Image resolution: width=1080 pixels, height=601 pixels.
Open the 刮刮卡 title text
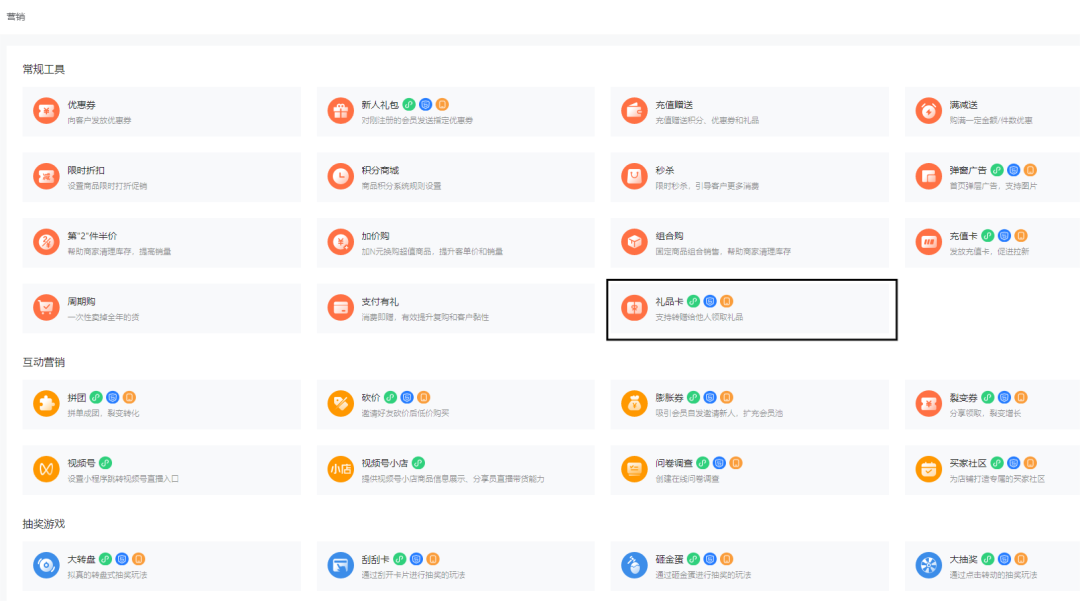coord(375,559)
